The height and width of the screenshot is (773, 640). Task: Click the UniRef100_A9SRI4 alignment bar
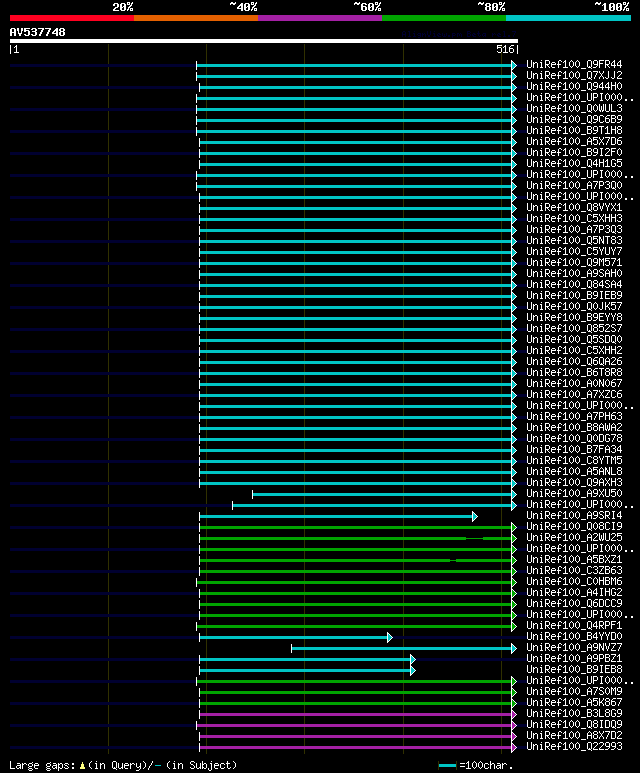tap(339, 516)
